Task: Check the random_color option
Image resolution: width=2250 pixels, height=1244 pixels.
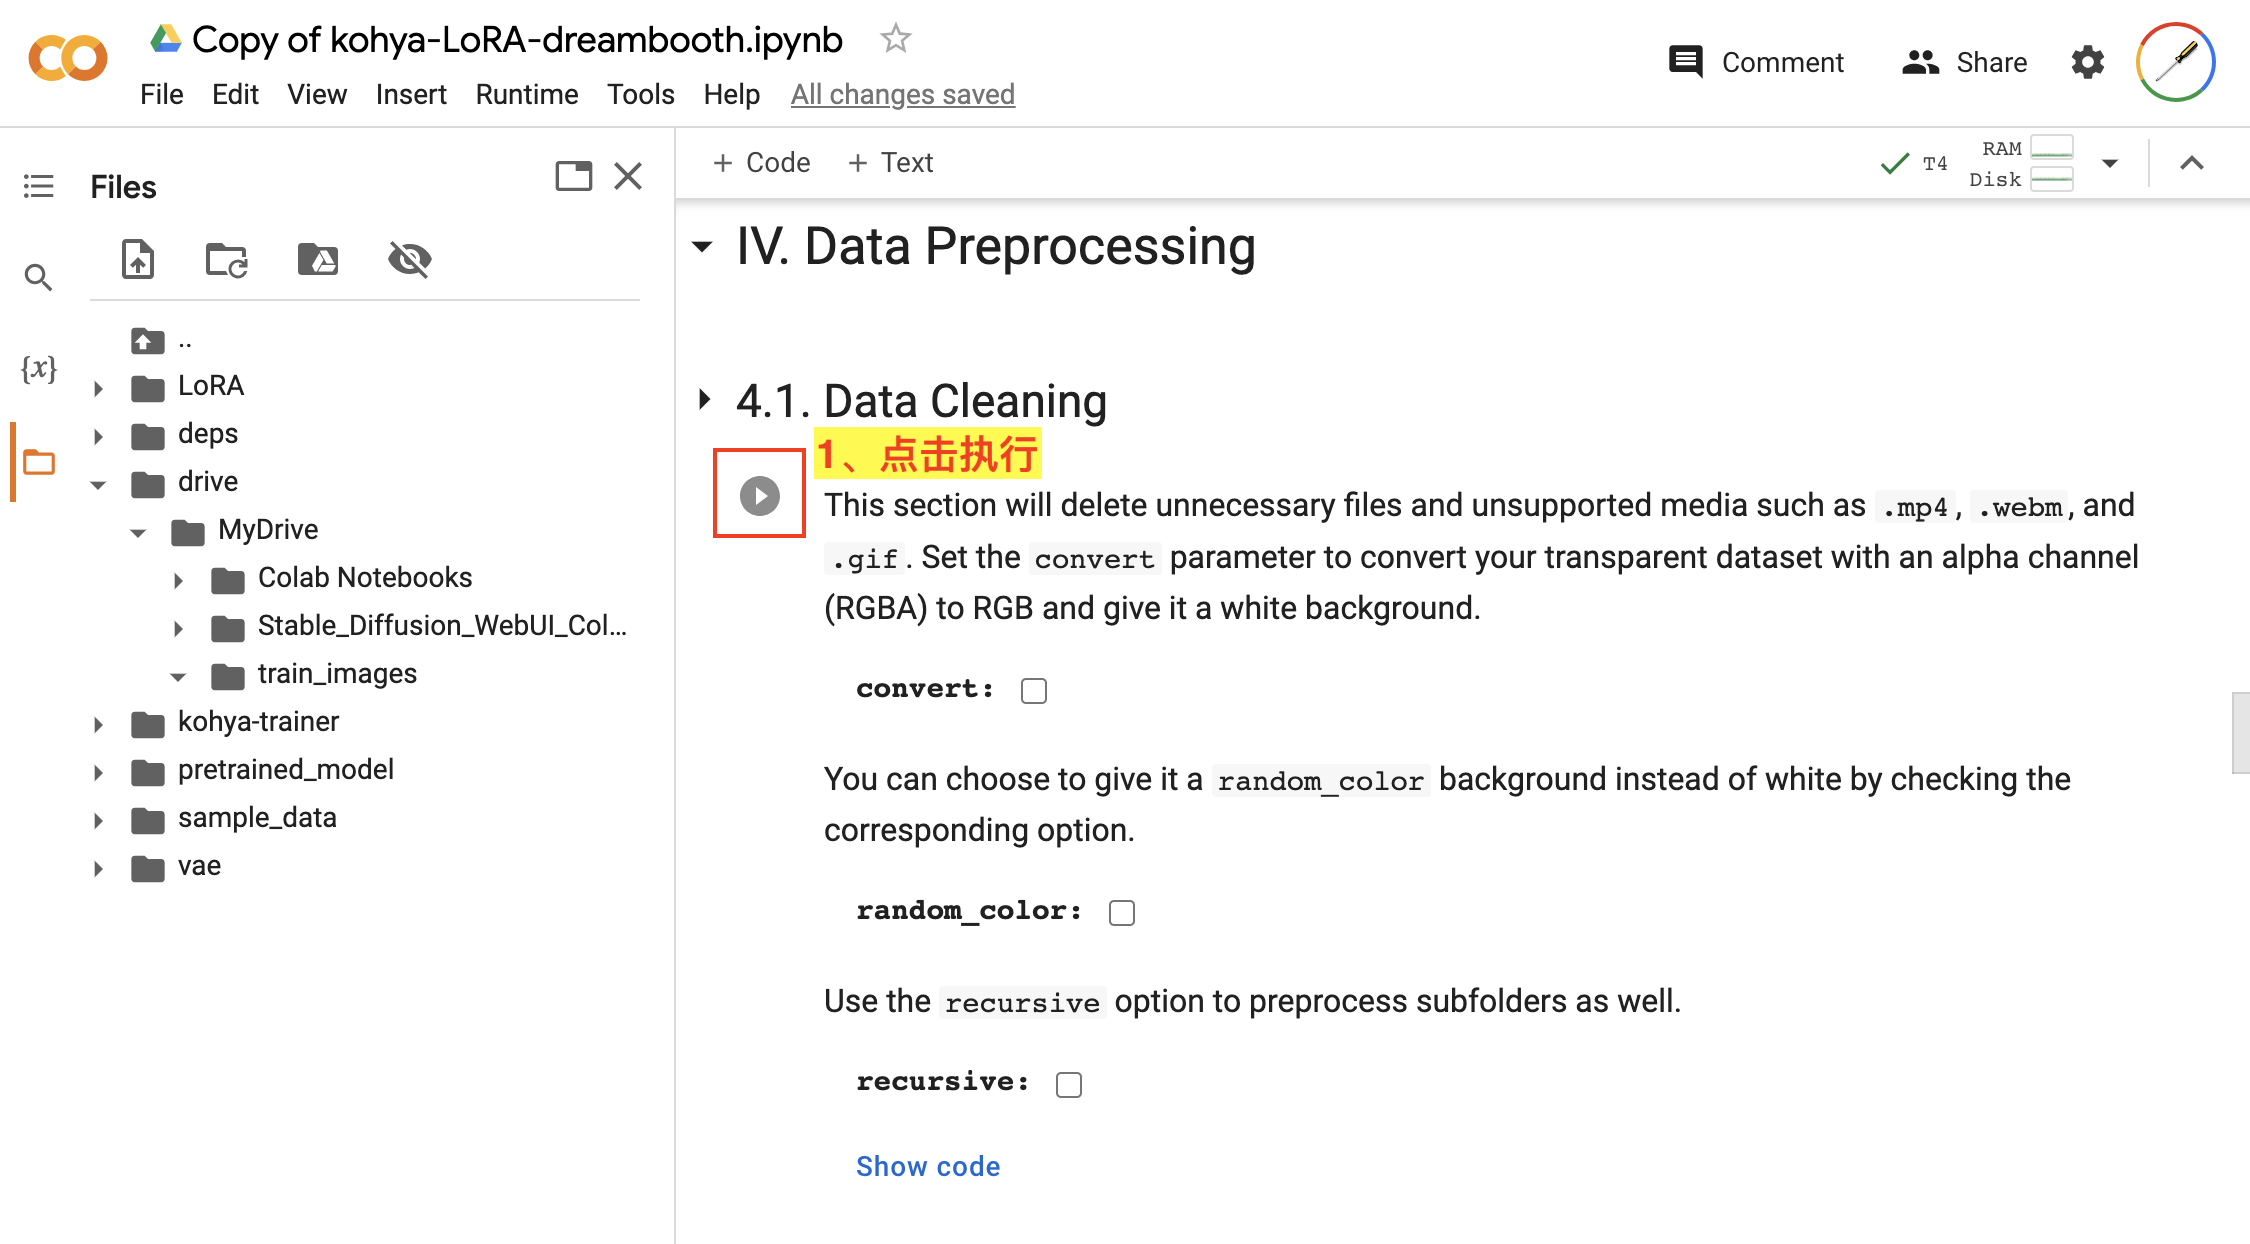Action: coord(1122,912)
